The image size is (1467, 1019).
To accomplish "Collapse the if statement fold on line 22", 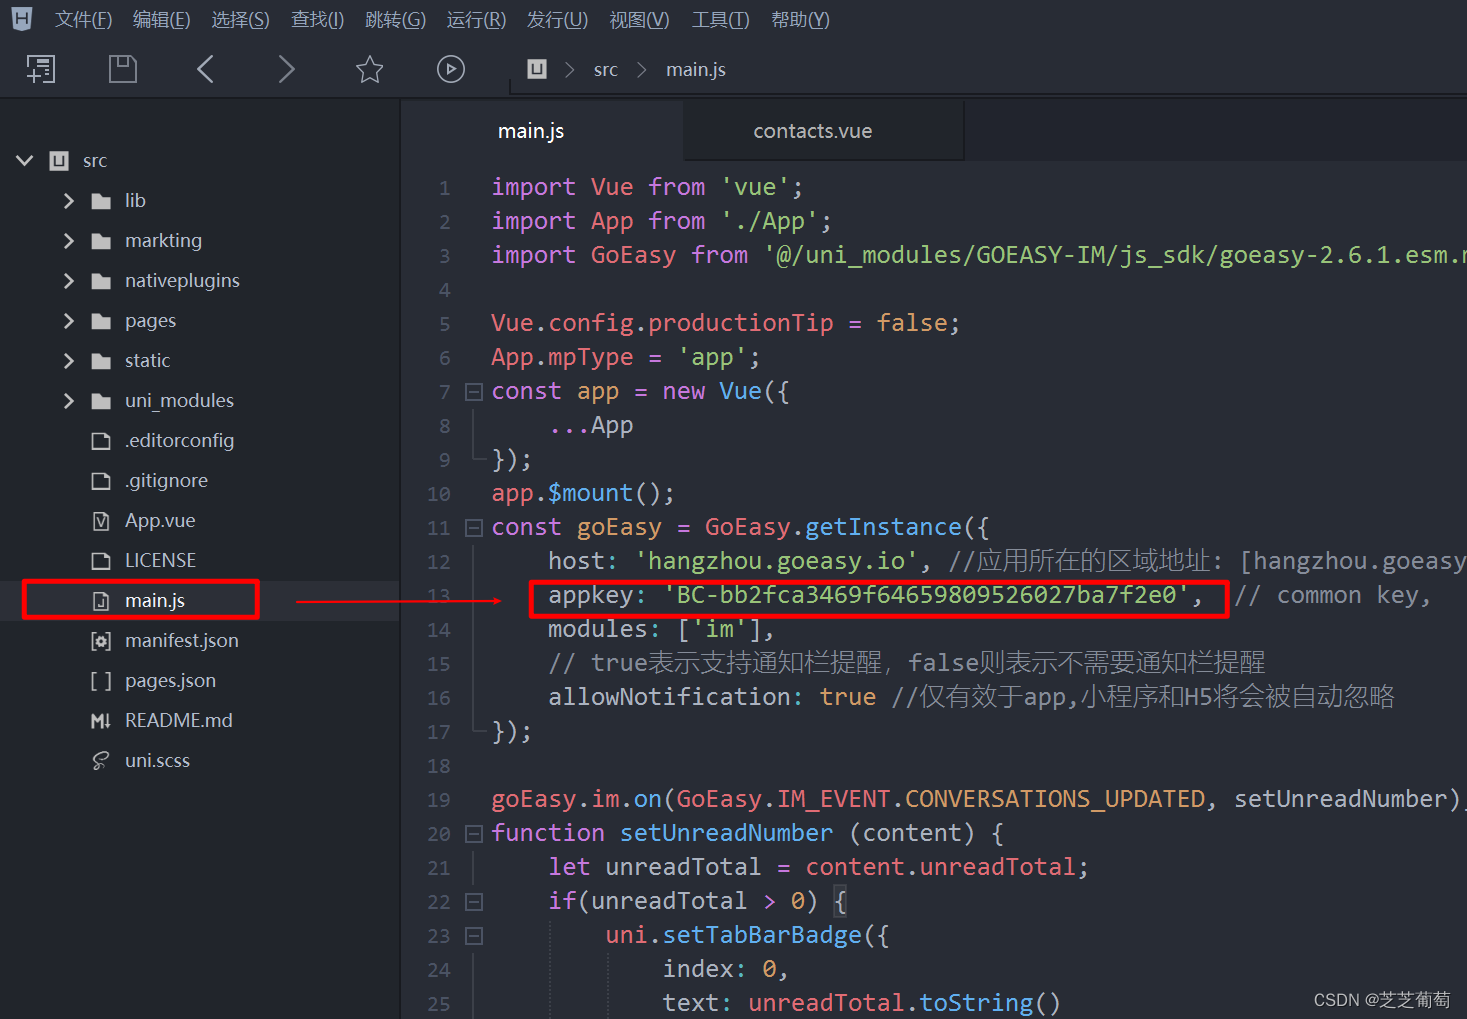I will 473,901.
